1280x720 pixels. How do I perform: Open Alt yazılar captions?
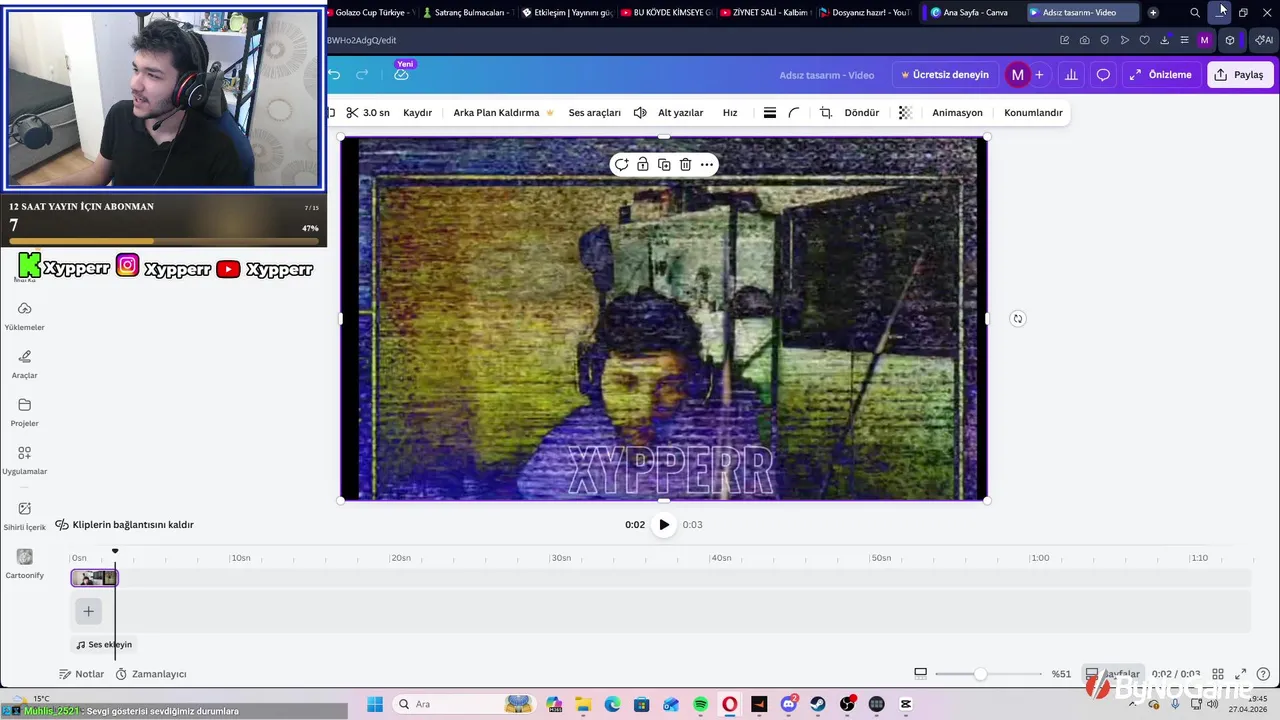point(680,113)
